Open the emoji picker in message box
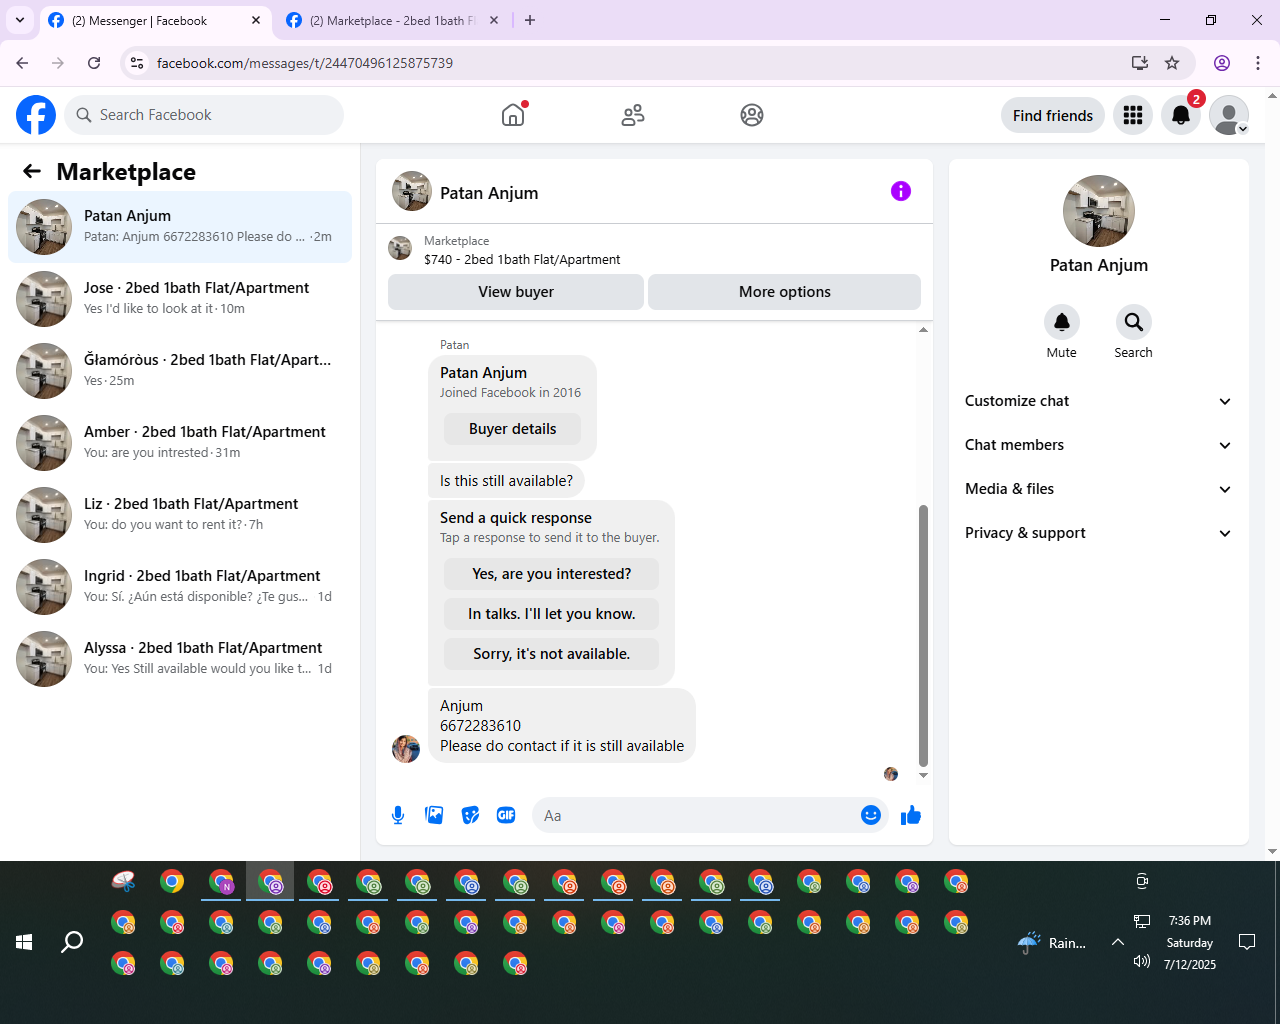This screenshot has width=1280, height=1024. pos(871,815)
